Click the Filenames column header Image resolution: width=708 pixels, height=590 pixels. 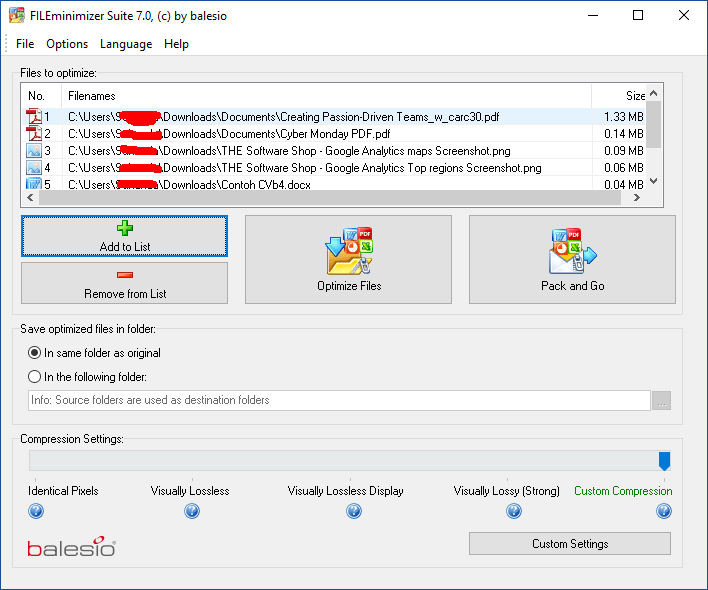pyautogui.click(x=326, y=96)
